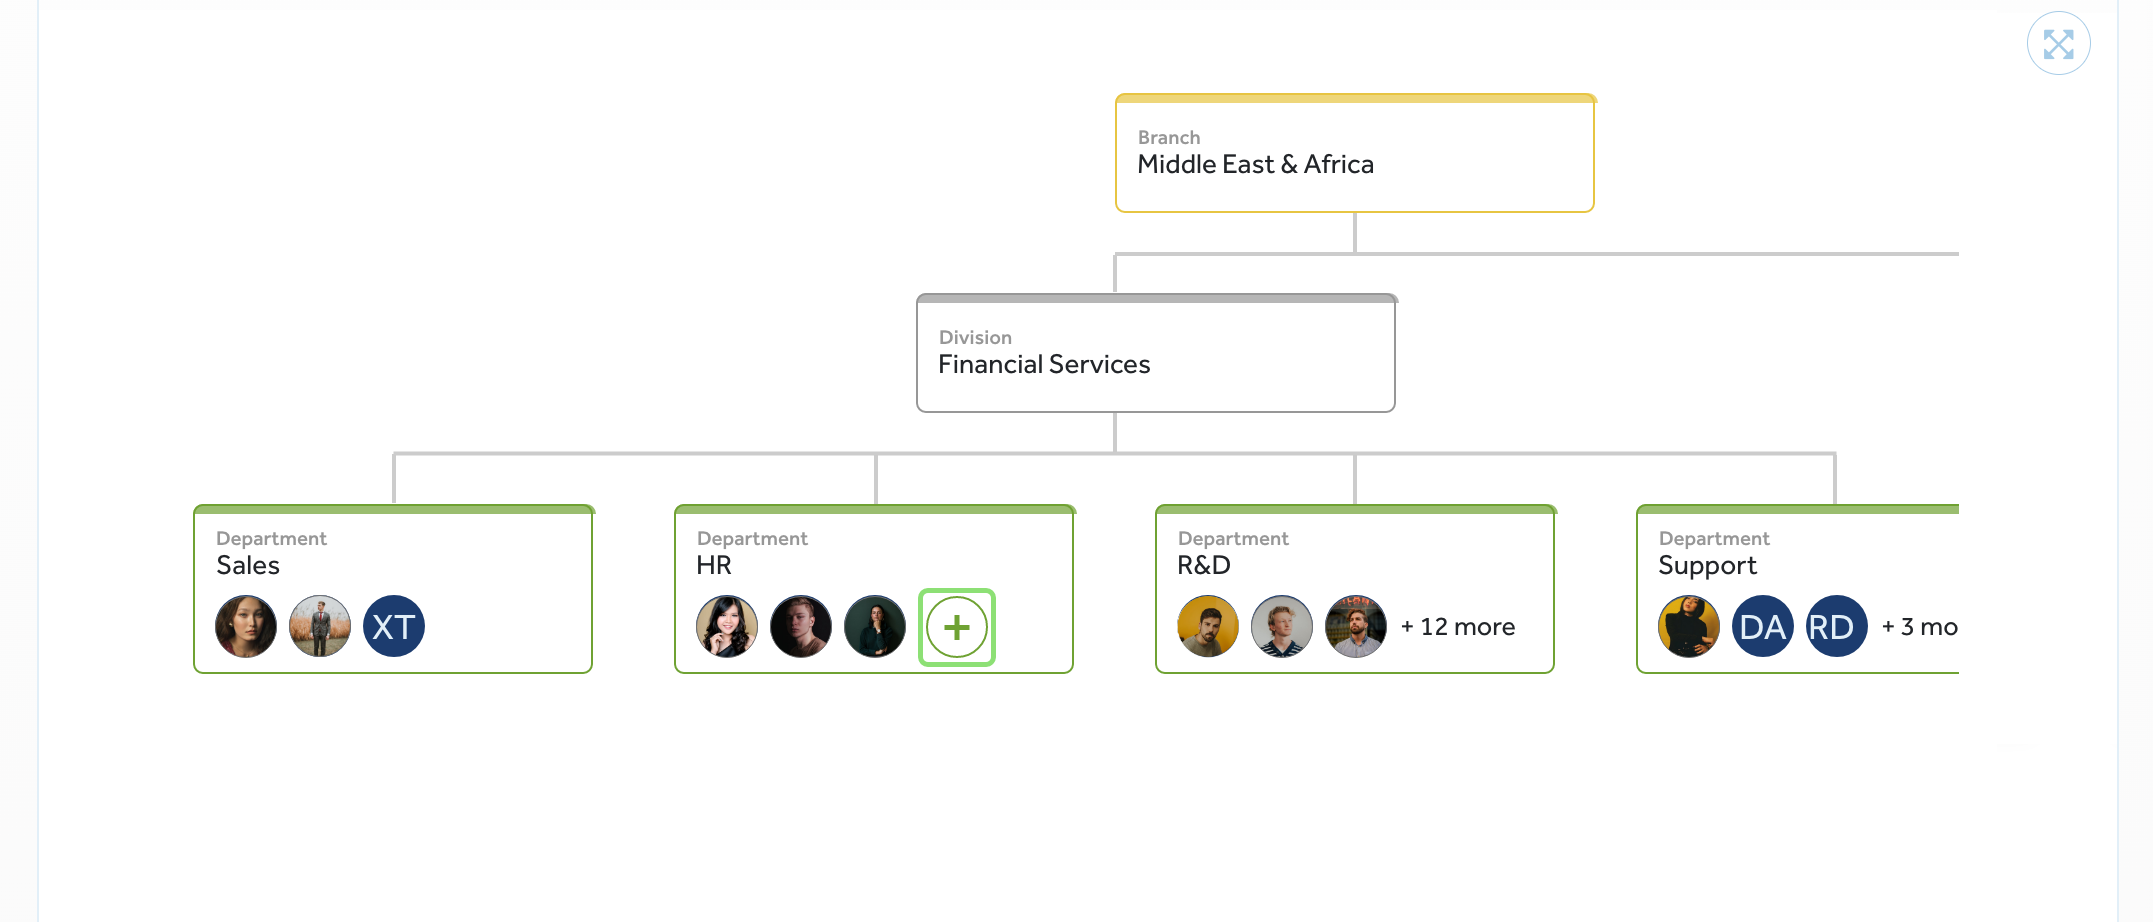Image resolution: width=2153 pixels, height=922 pixels.
Task: Add a member to HR department
Action: click(957, 627)
